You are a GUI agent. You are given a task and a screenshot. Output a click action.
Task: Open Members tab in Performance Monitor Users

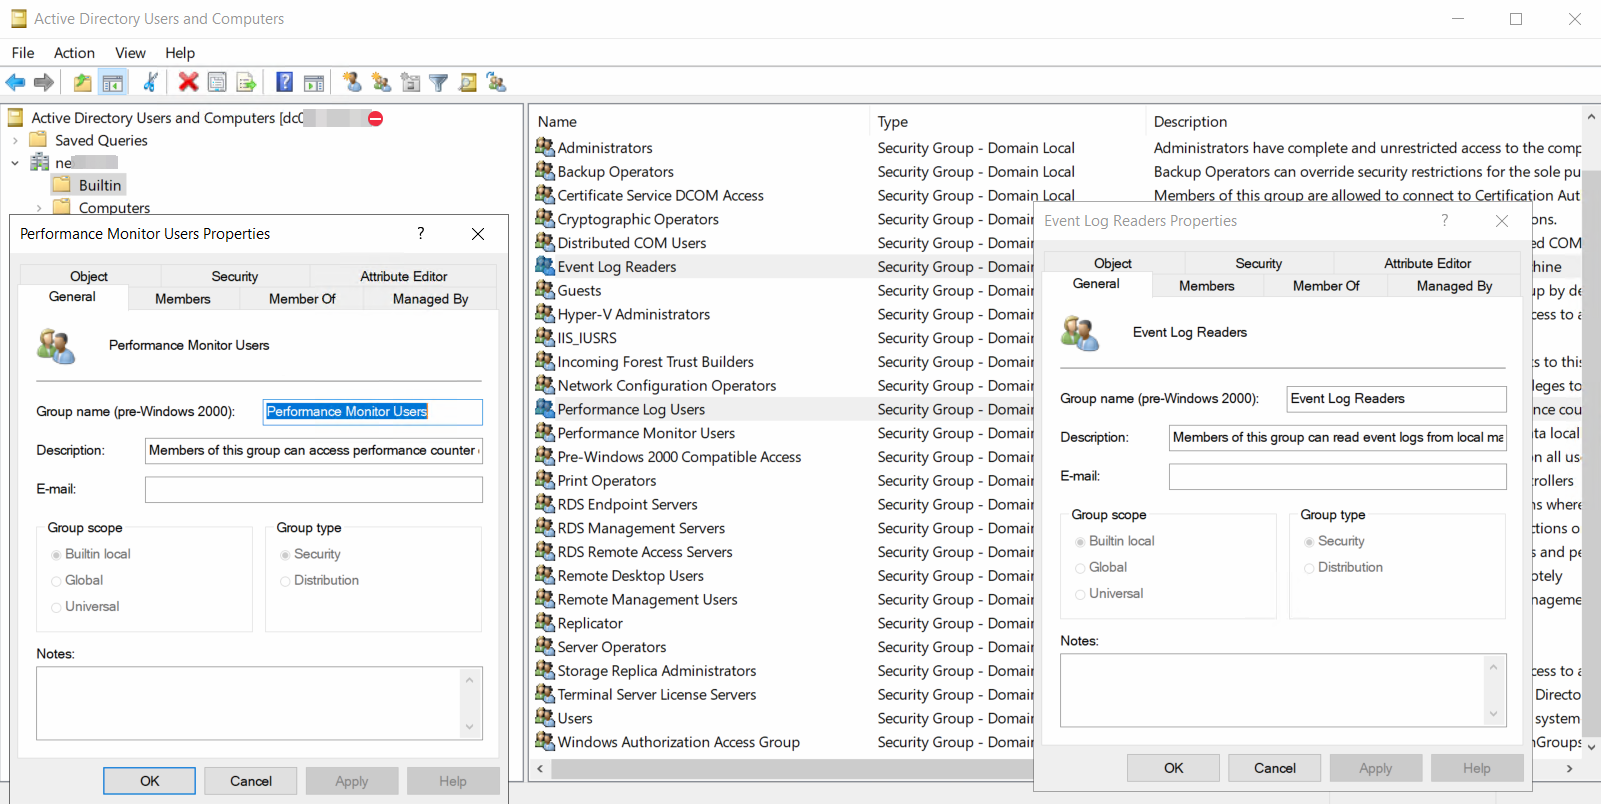[x=183, y=299]
